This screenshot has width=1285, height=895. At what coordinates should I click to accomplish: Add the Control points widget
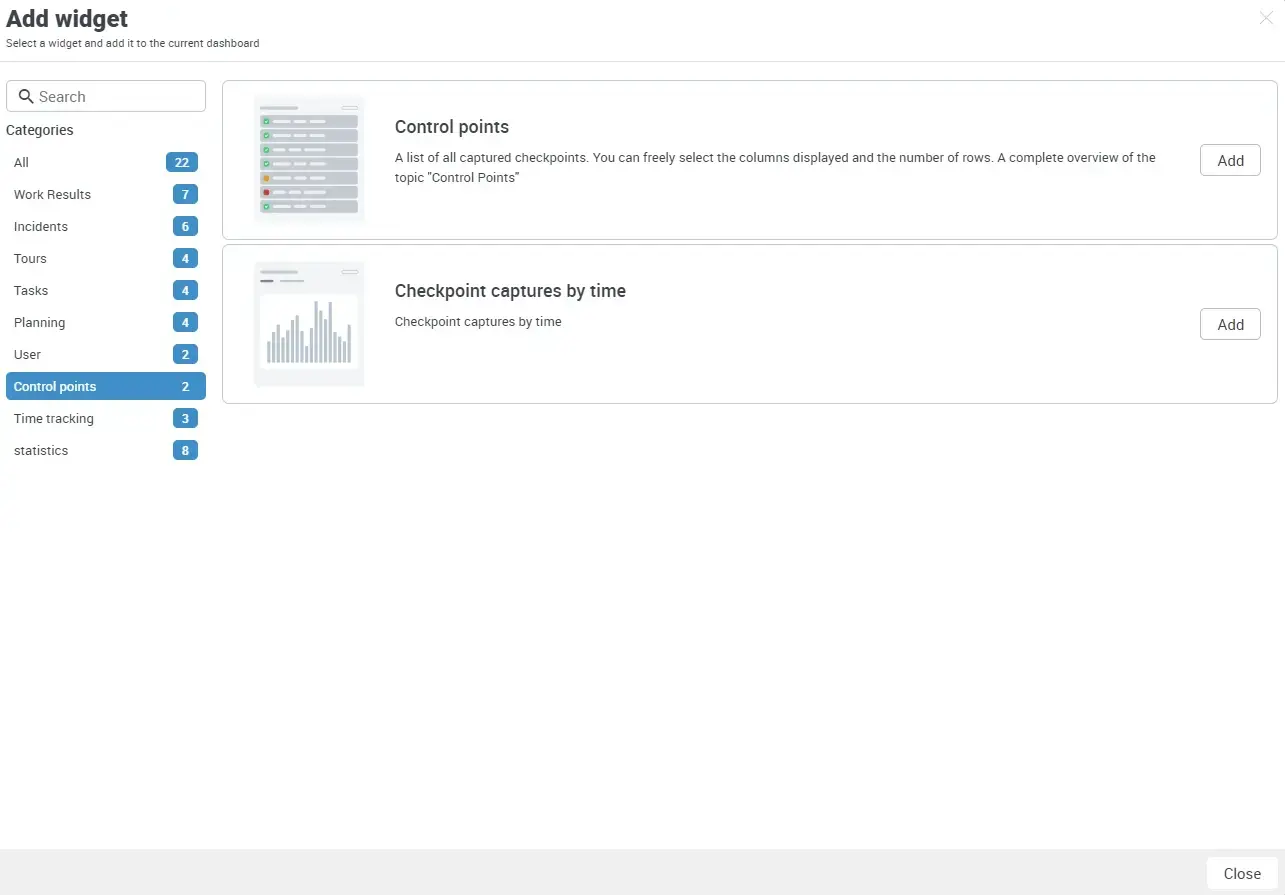[x=1230, y=159]
